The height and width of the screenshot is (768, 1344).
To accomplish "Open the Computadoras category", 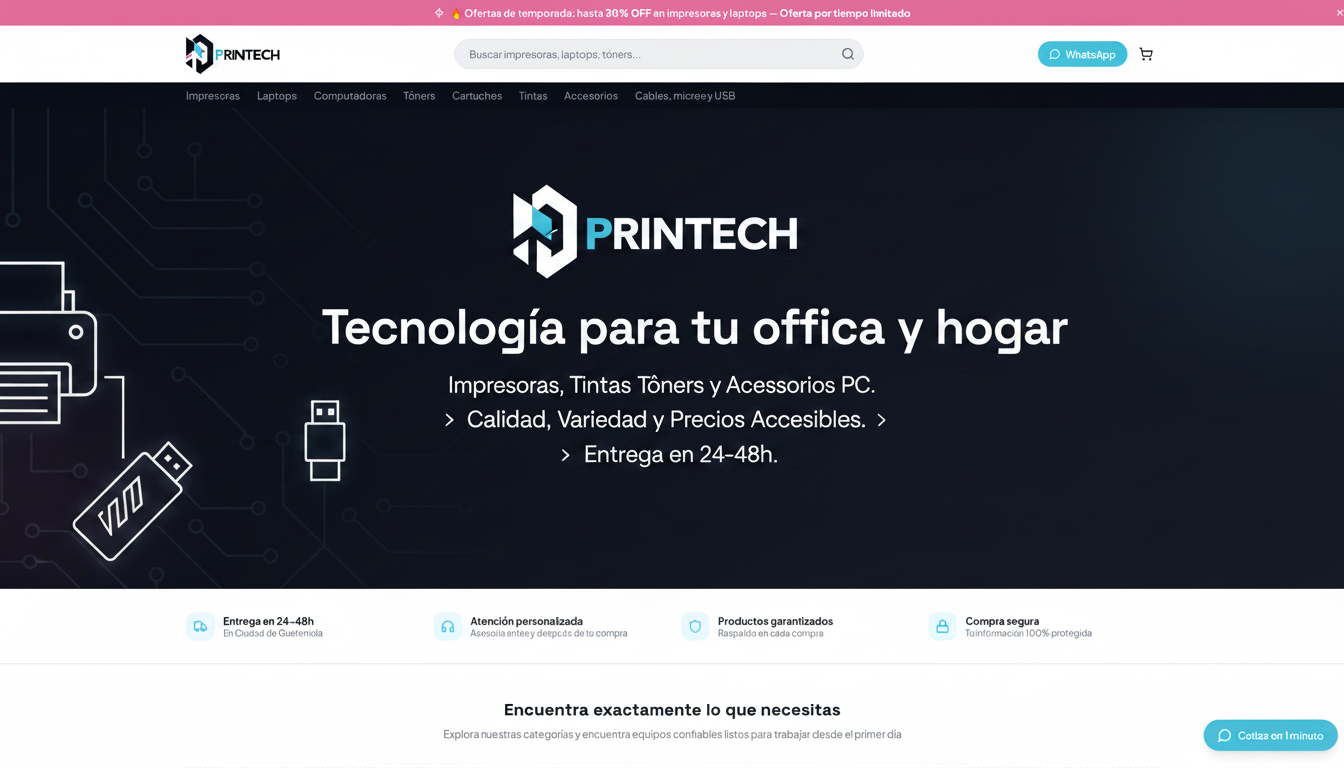I will pyautogui.click(x=350, y=96).
